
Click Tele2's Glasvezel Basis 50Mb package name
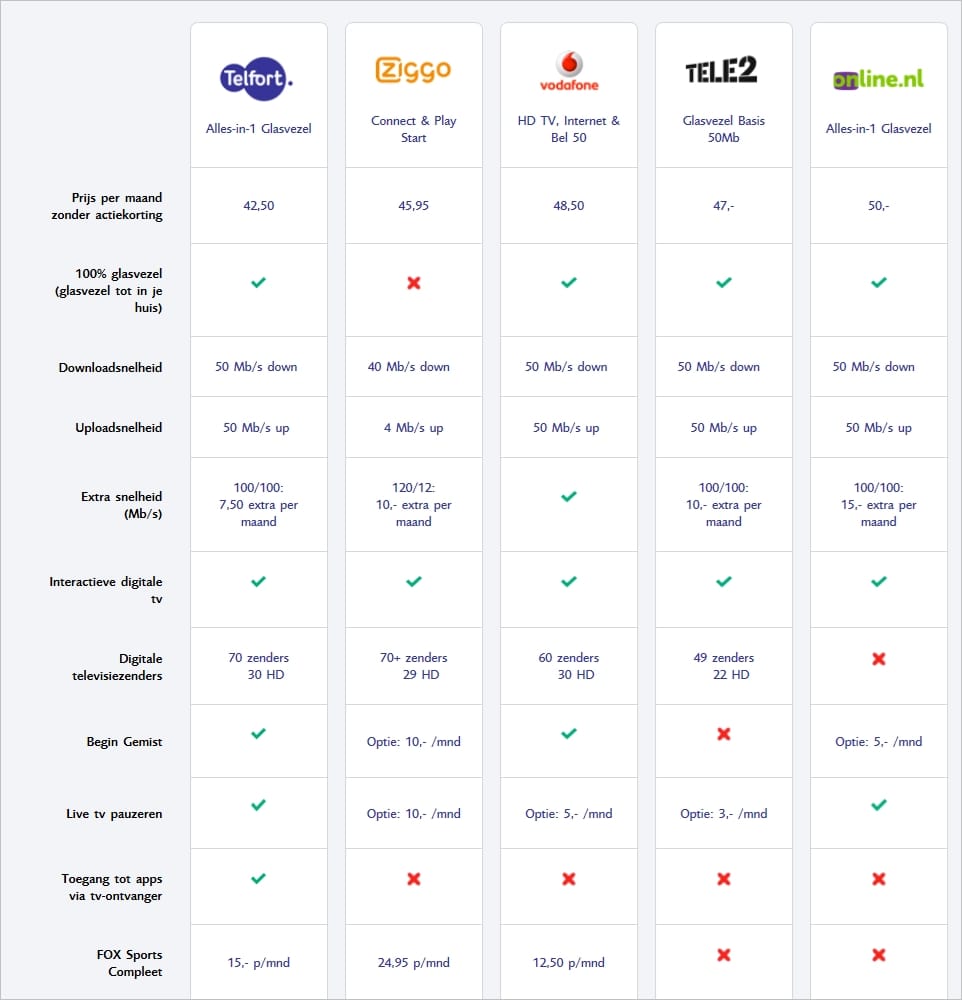pyautogui.click(x=723, y=129)
